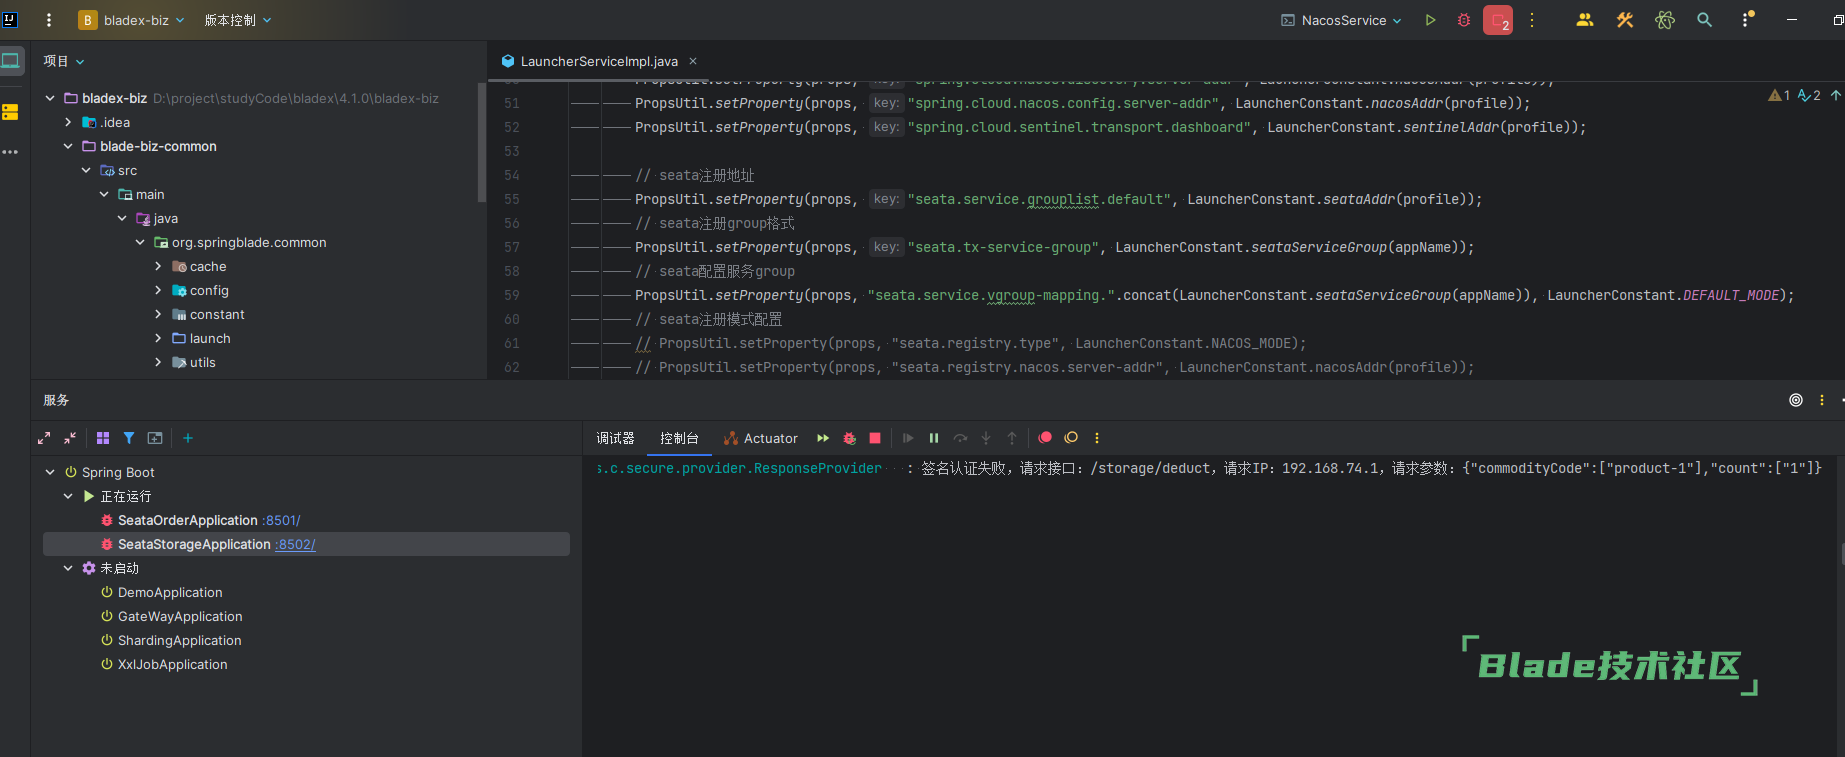Viewport: 1845px width, 757px height.
Task: Open the 版本控制 version control dropdown
Action: tap(238, 20)
